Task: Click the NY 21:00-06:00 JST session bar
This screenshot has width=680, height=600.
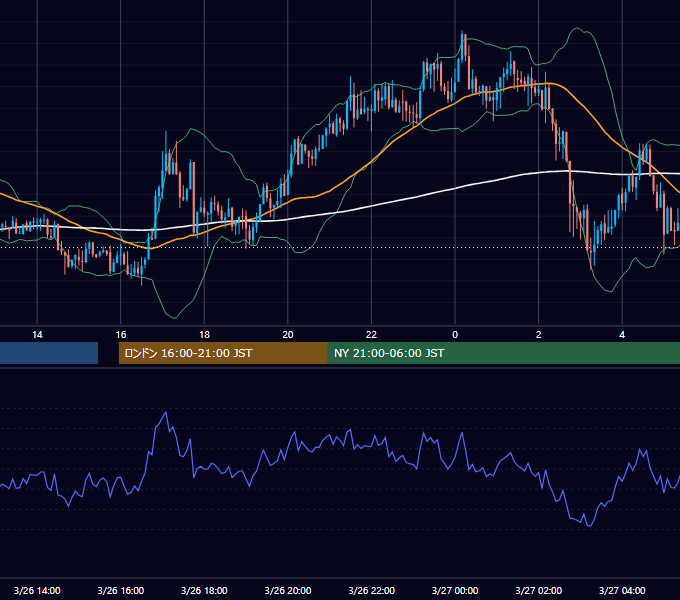Action: (503, 353)
